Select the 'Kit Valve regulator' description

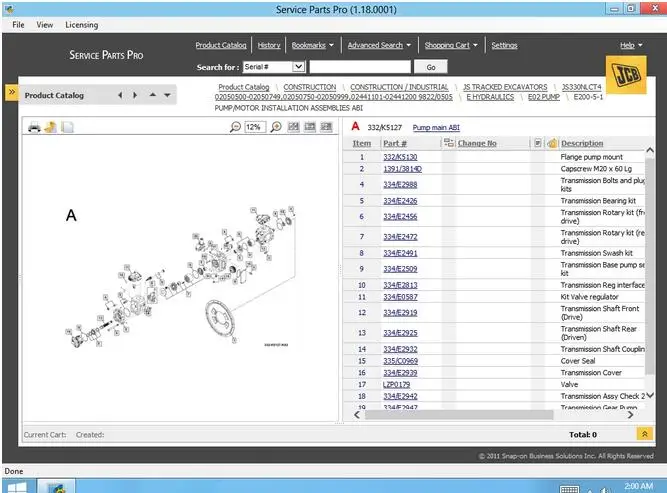(x=589, y=297)
